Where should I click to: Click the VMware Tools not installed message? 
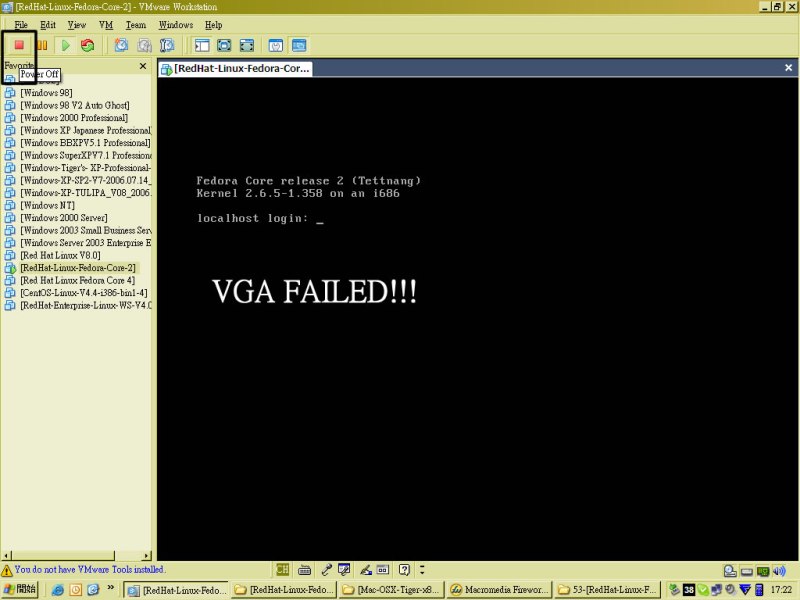pos(89,569)
